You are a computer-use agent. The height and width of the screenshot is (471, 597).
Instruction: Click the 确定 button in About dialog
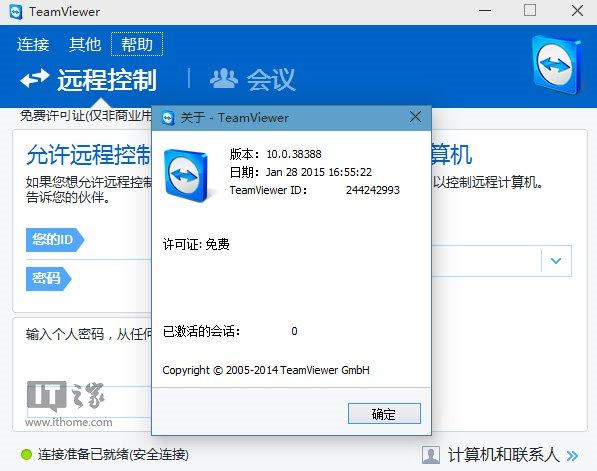click(384, 414)
